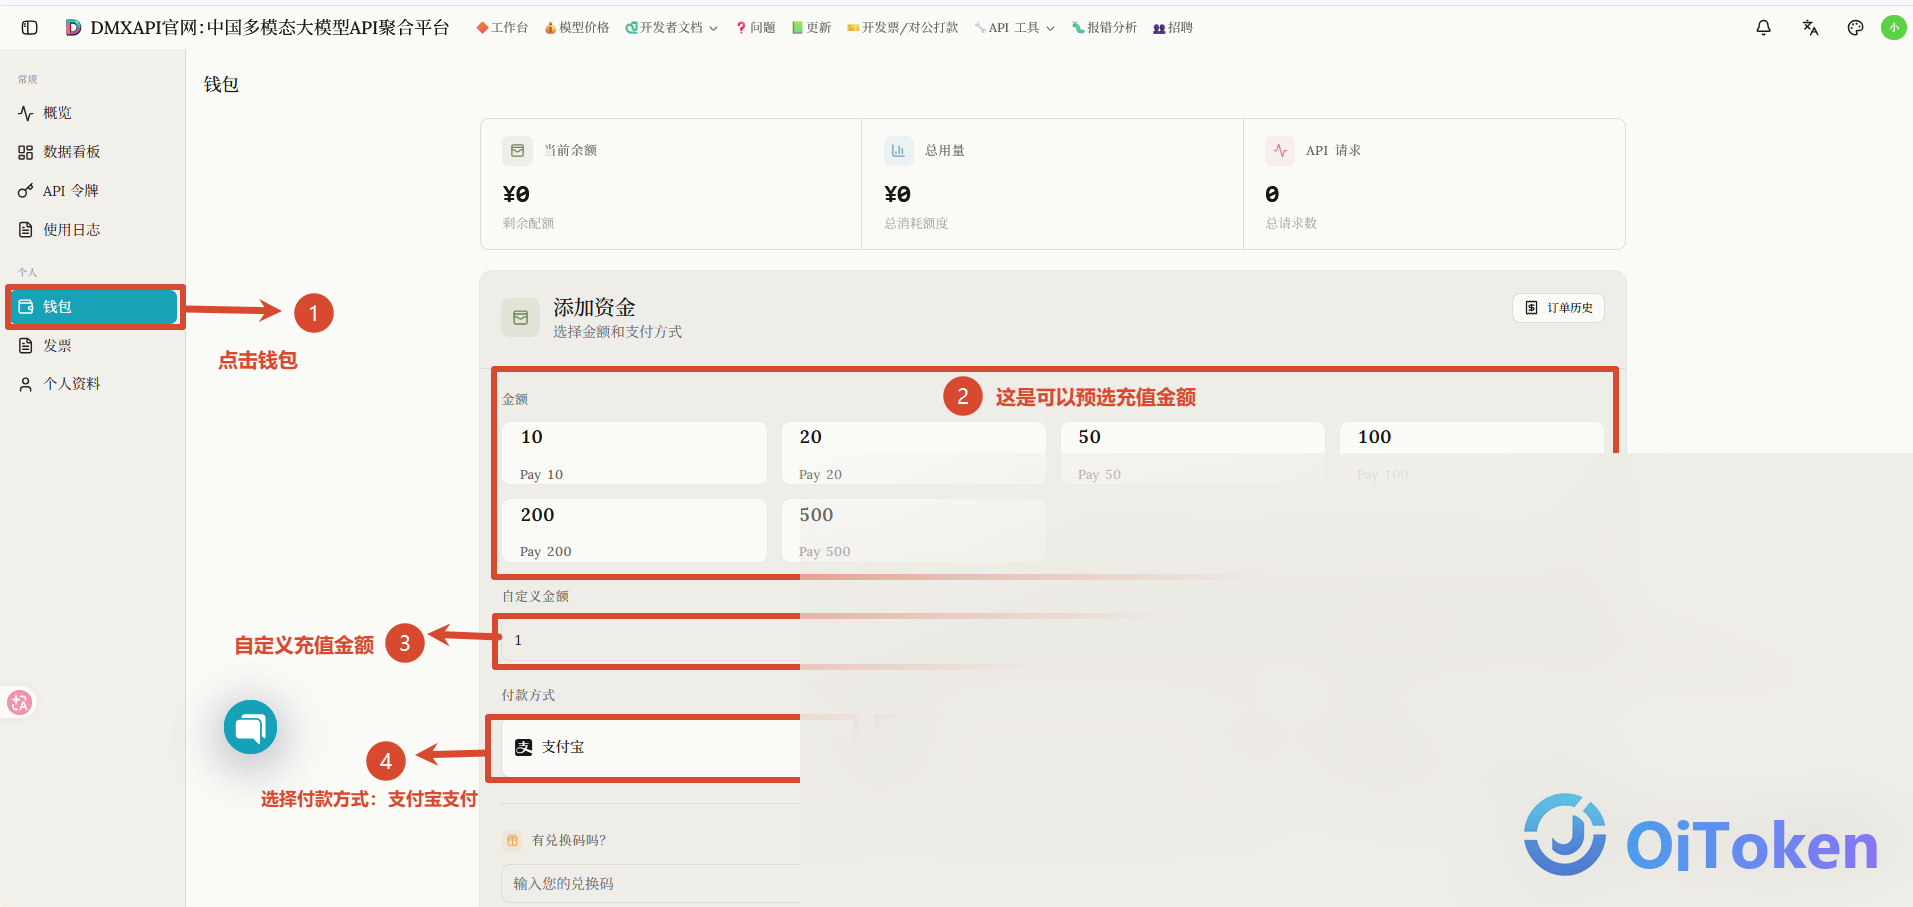Click the 添加资金 card icon
1913x907 pixels.
tap(520, 318)
